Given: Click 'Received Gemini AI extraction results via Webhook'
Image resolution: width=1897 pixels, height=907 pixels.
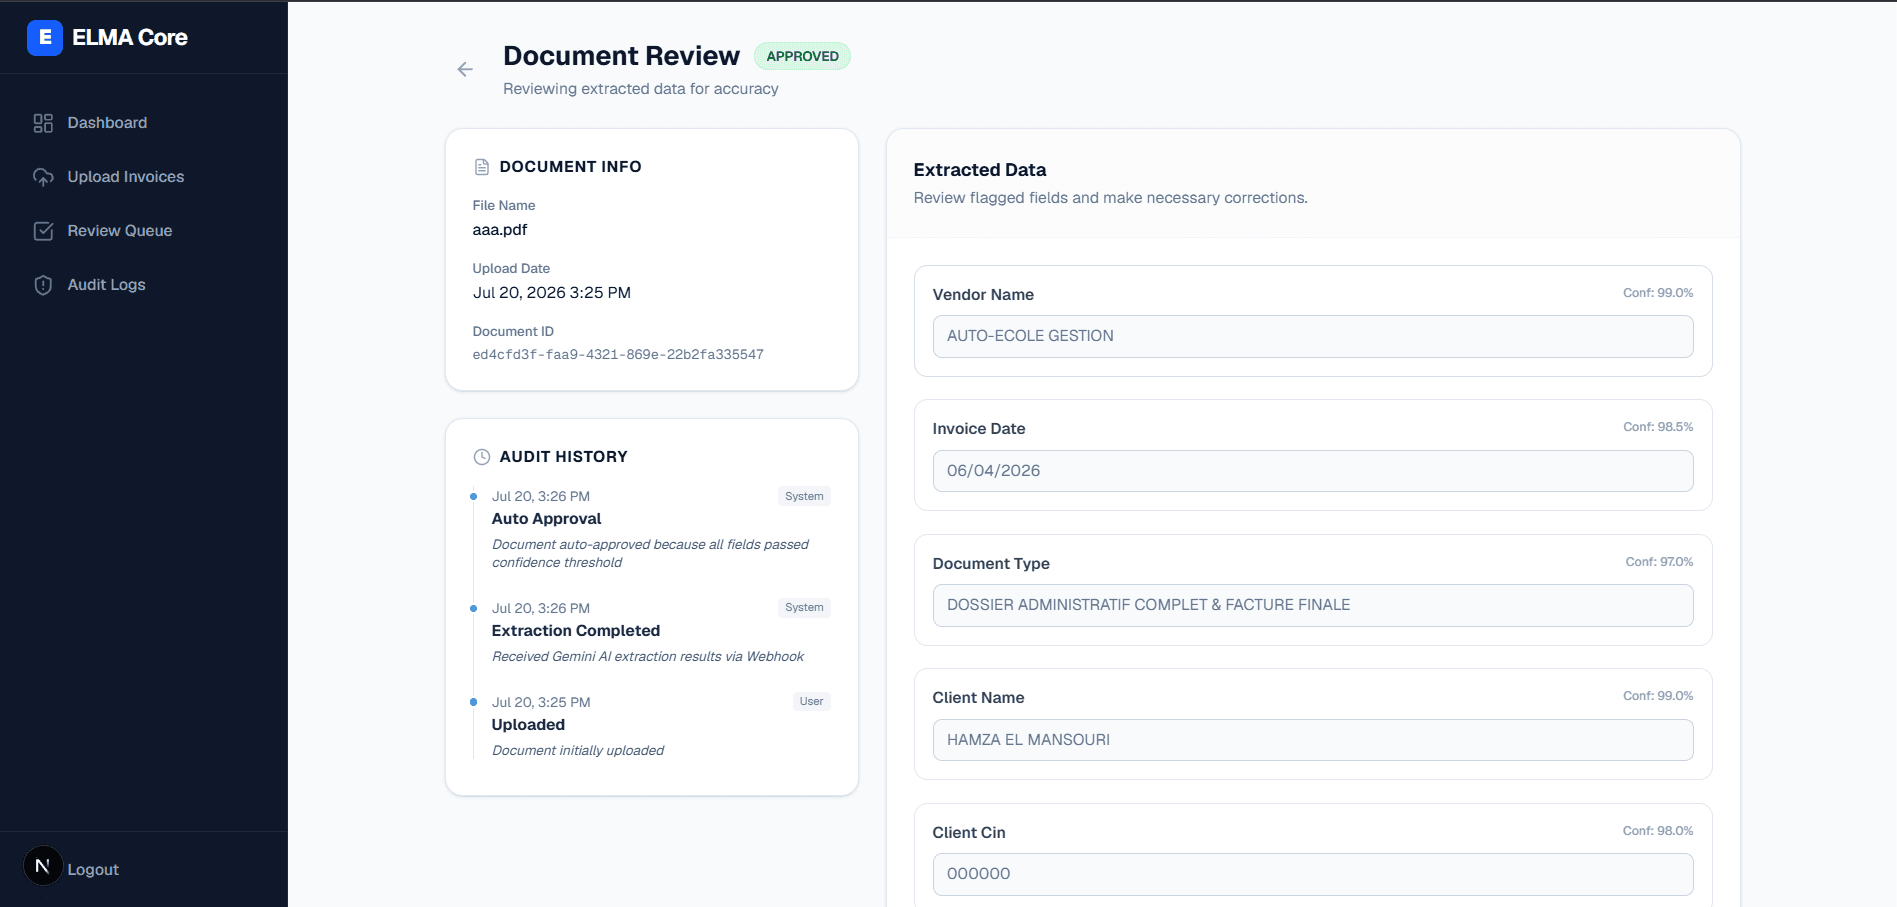Looking at the screenshot, I should pos(648,657).
